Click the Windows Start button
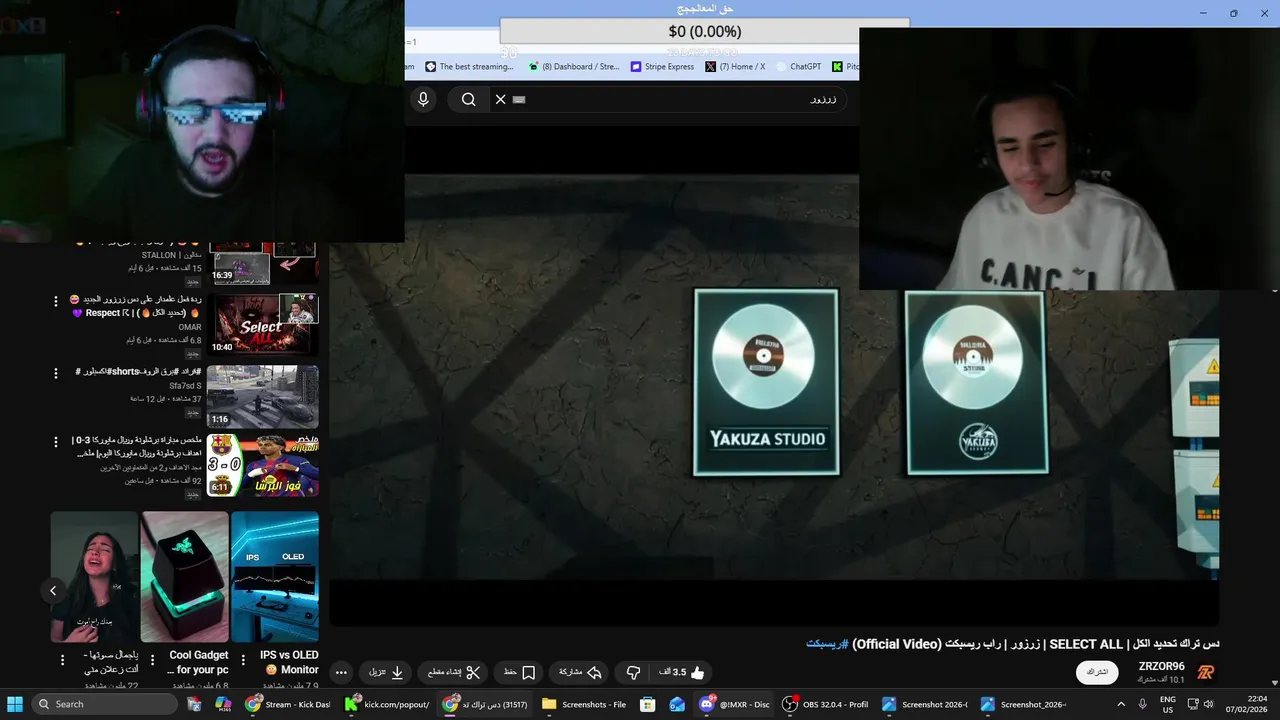Viewport: 1280px width, 720px height. (15, 704)
